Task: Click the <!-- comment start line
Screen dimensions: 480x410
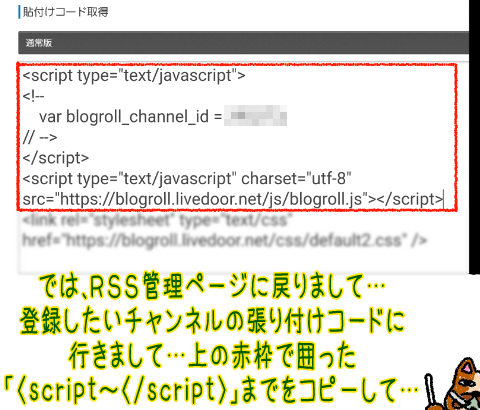Action: click(33, 96)
